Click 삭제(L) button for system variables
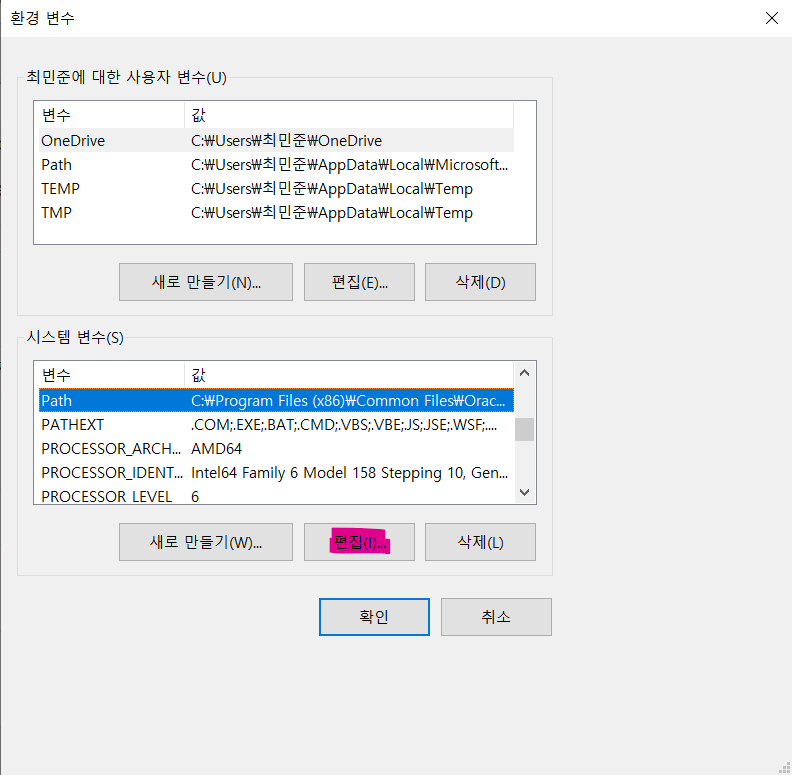This screenshot has width=792, height=775. click(x=480, y=542)
